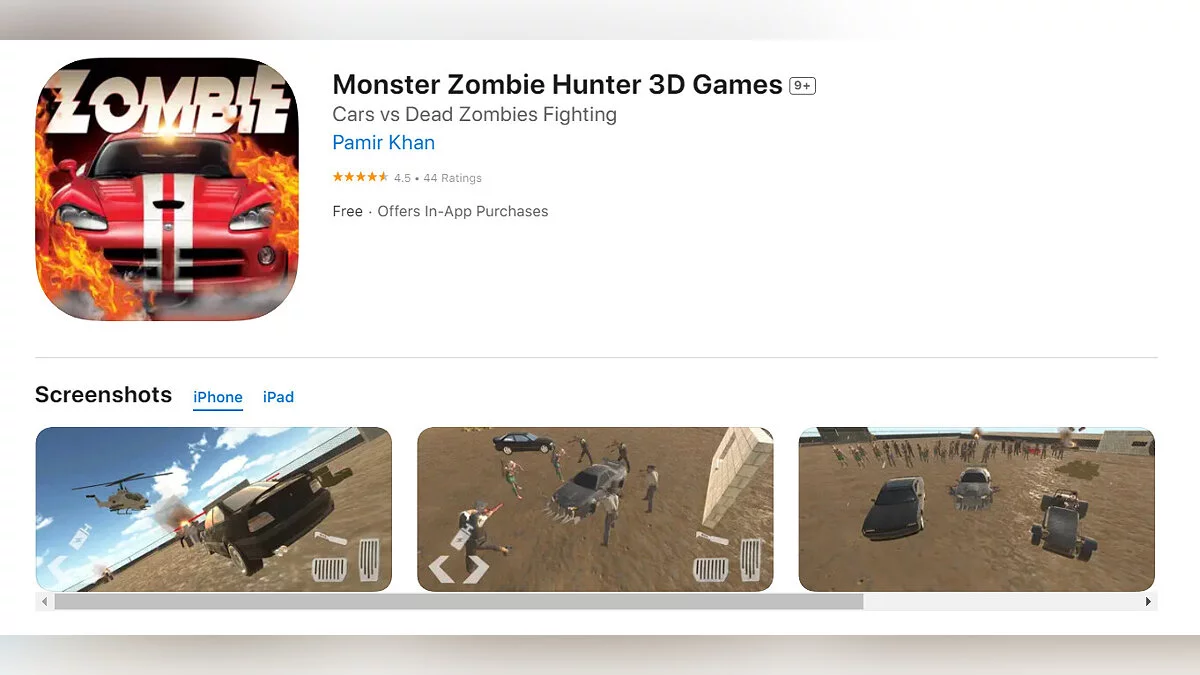Click the scrollbar right arrow

[1148, 602]
